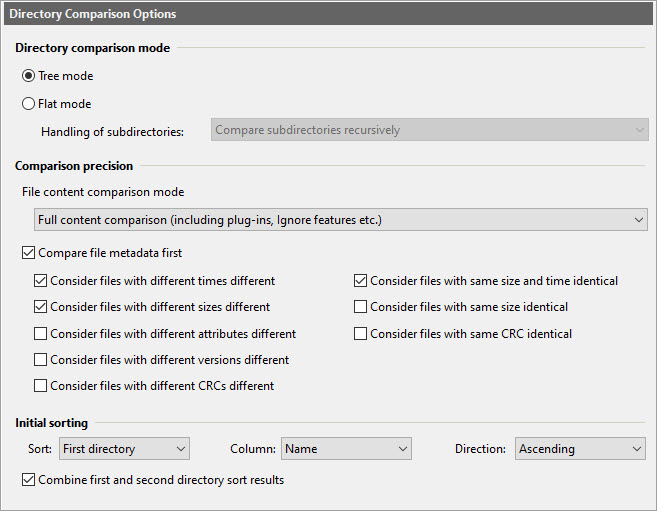Screen dimensions: 658x512
Task: Open the Sort dropdown showing First directory
Action: 124,449
